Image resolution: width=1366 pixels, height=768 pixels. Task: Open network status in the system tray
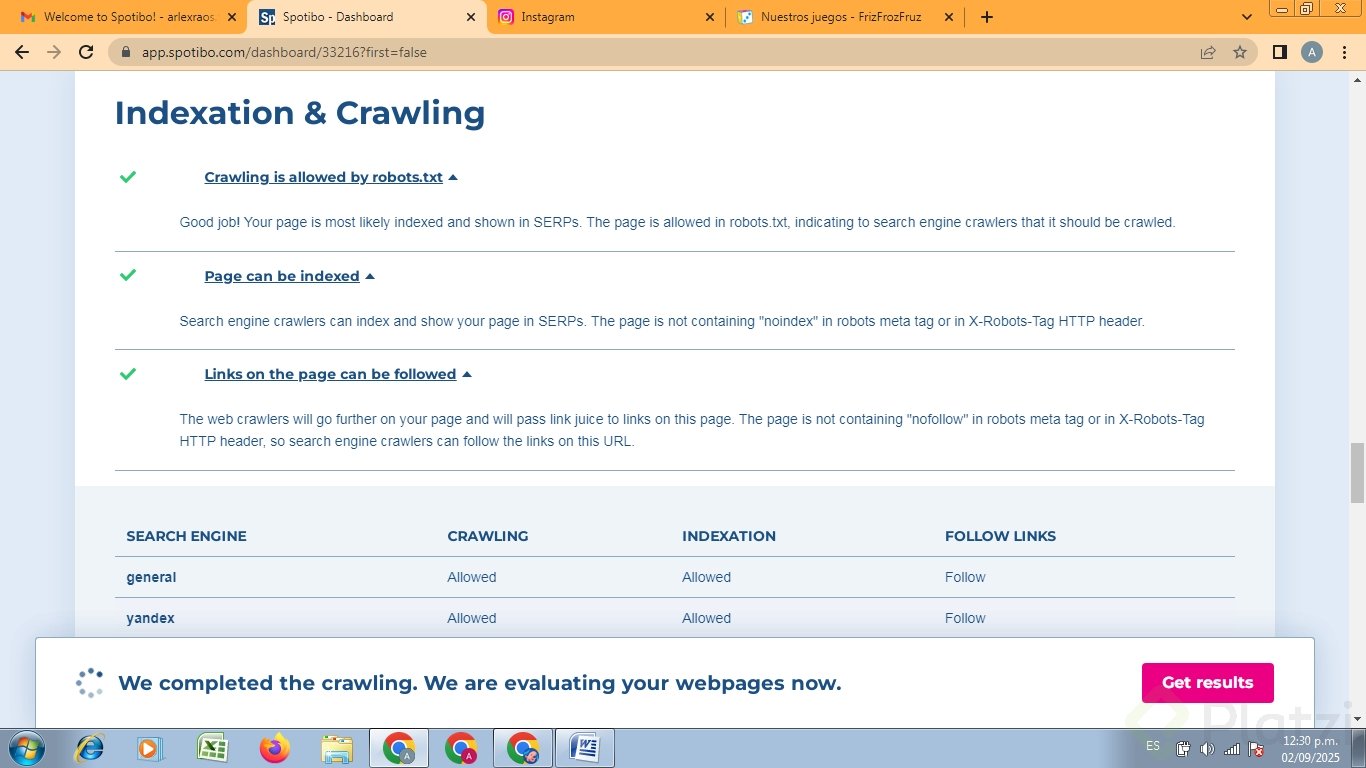(x=1232, y=749)
